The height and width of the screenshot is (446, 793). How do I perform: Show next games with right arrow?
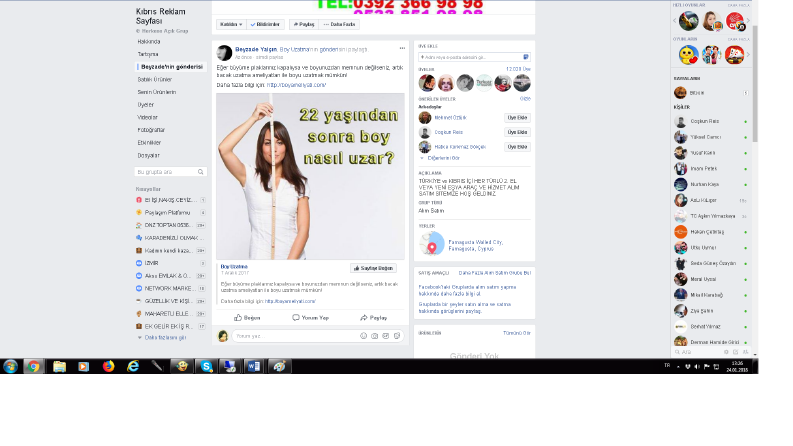[x=748, y=55]
